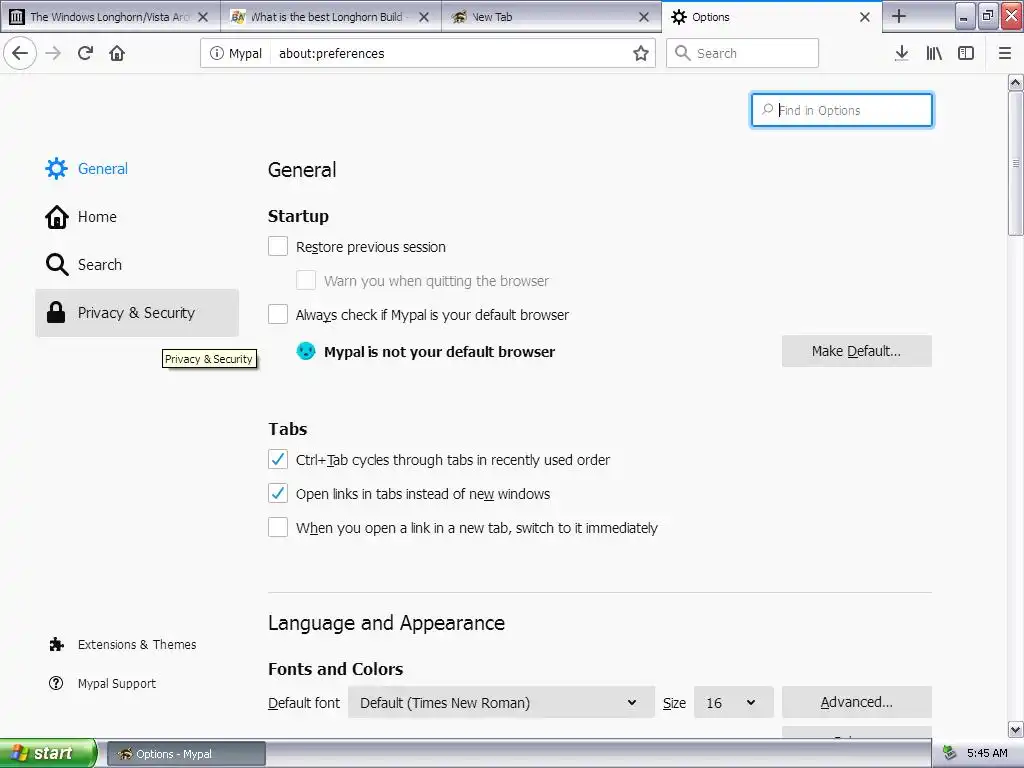This screenshot has width=1024, height=768.
Task: Close the Options tab
Action: point(865,17)
